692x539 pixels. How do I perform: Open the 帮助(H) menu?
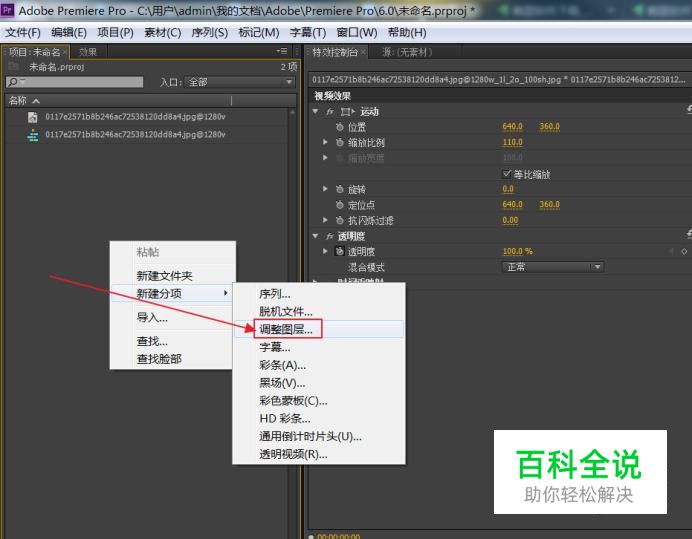pyautogui.click(x=407, y=33)
